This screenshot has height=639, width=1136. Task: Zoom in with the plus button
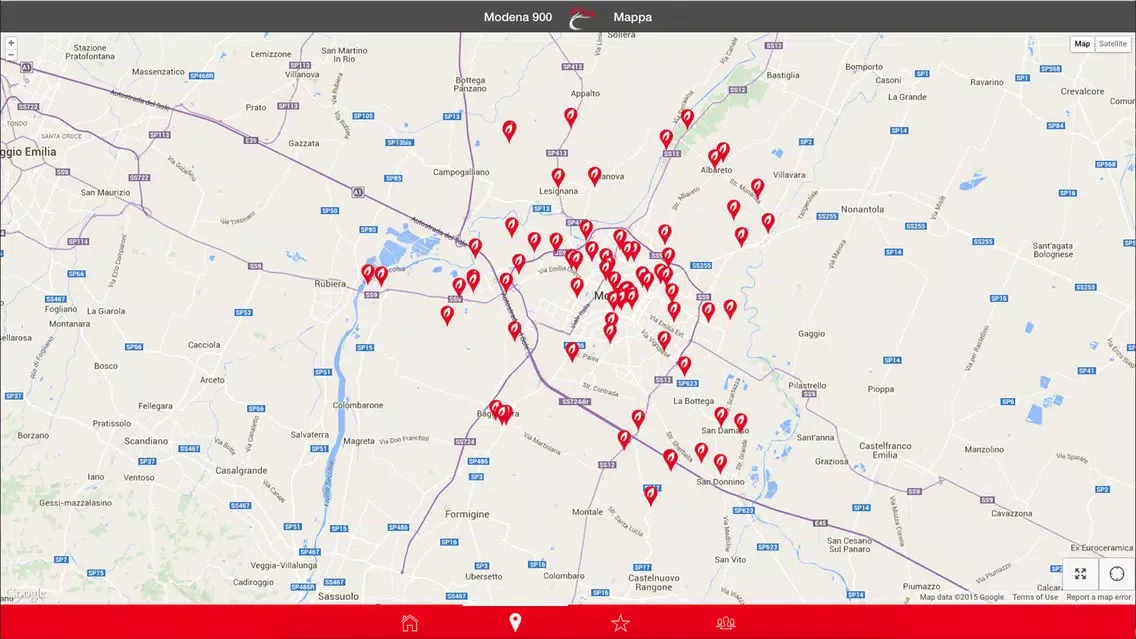11,43
